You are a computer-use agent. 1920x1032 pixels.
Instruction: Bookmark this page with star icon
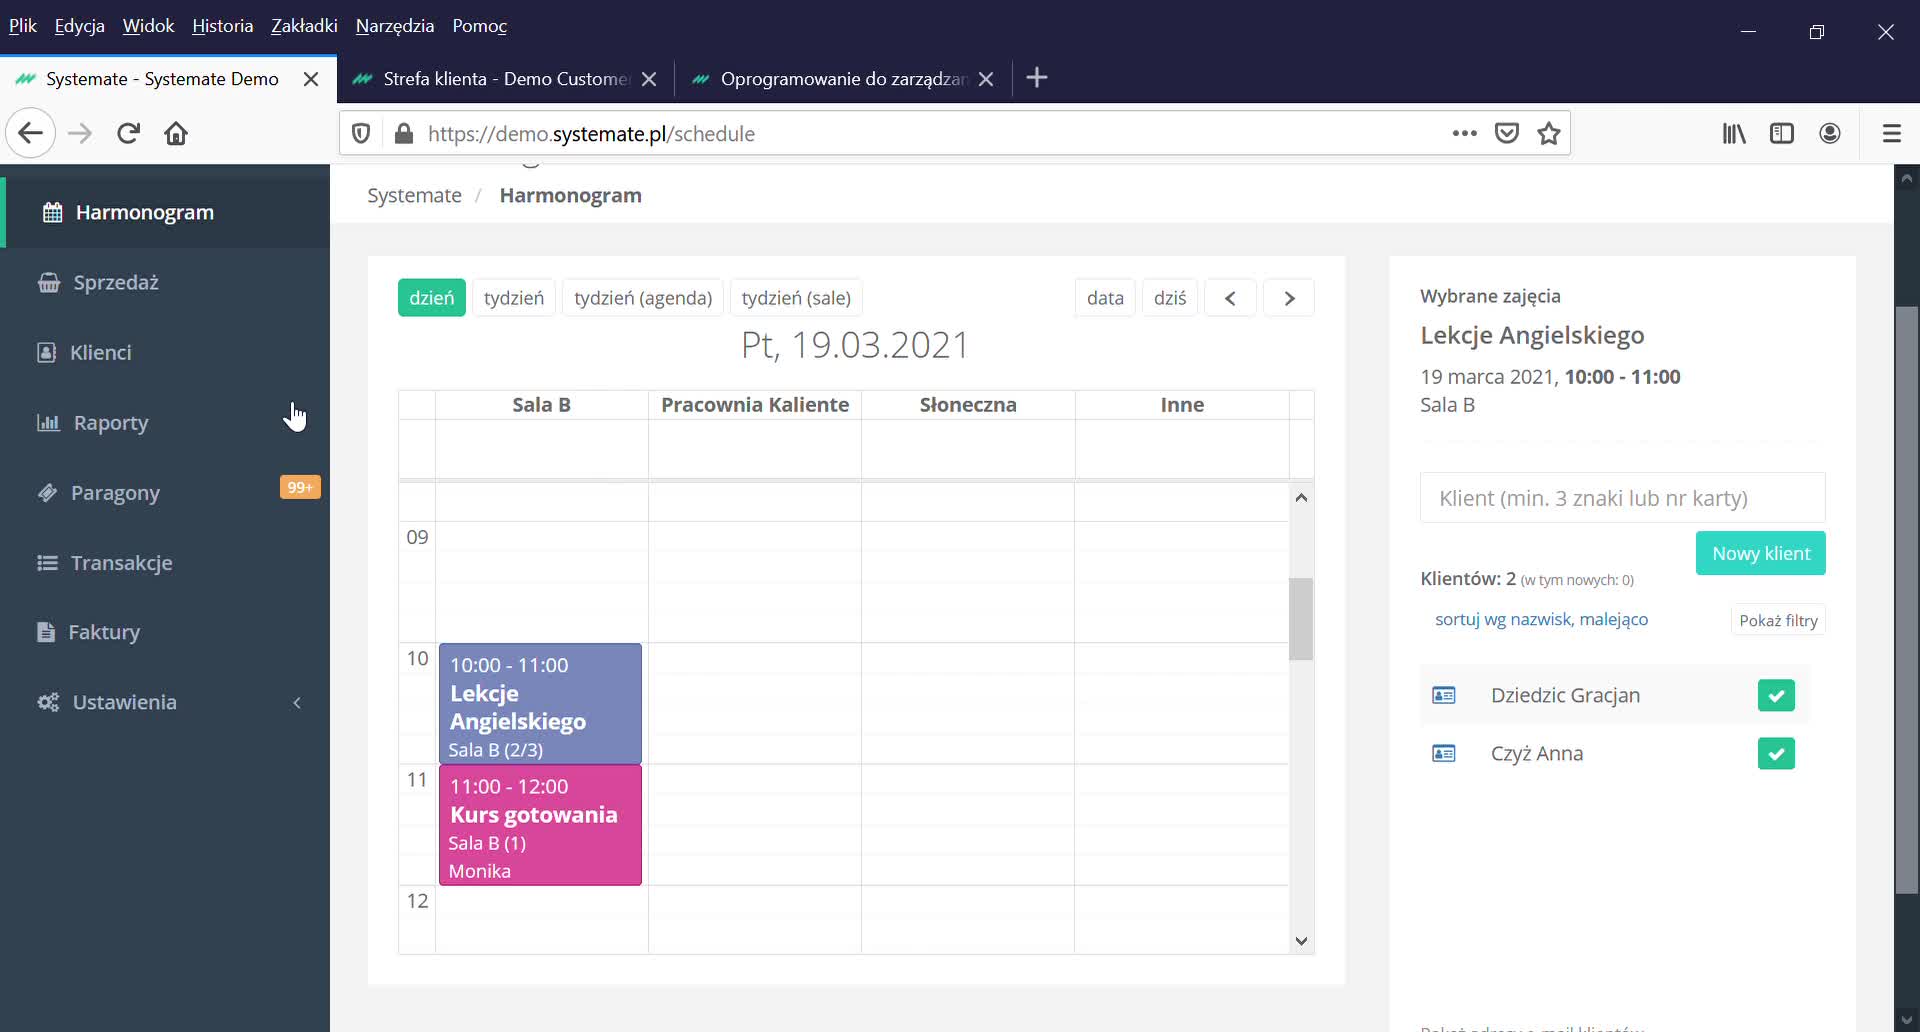1549,133
